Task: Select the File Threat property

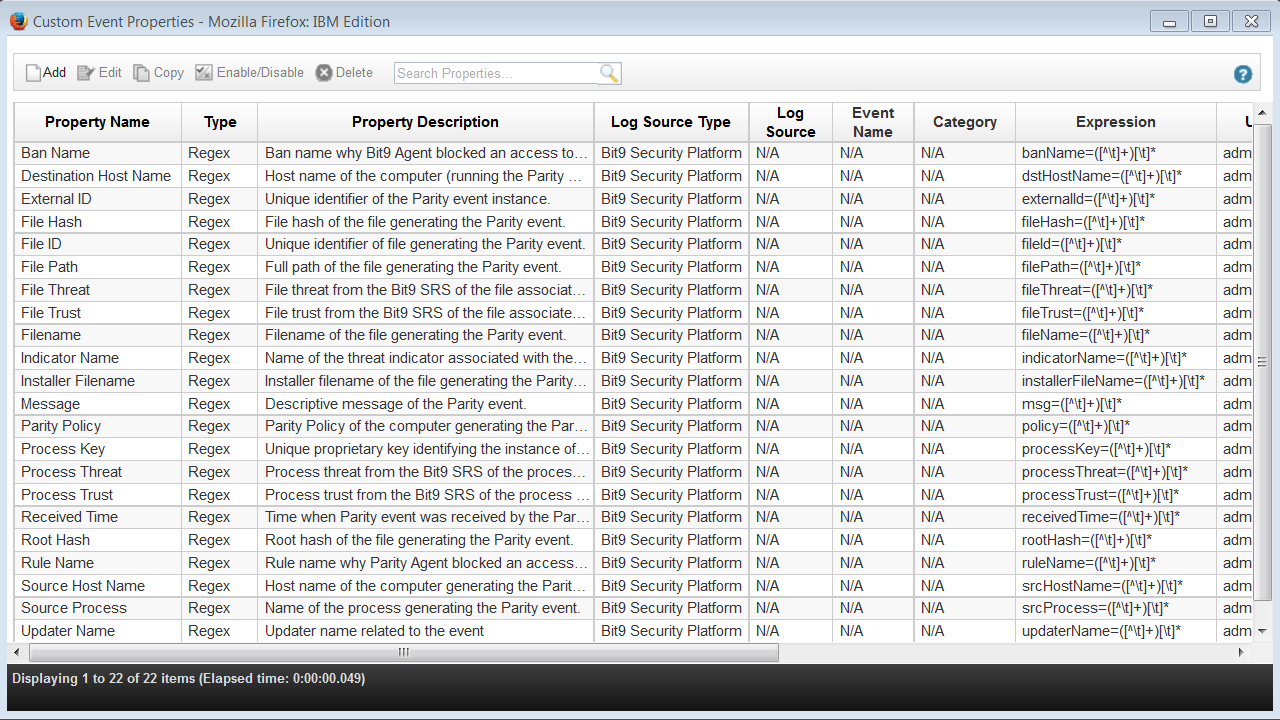Action: (55, 290)
